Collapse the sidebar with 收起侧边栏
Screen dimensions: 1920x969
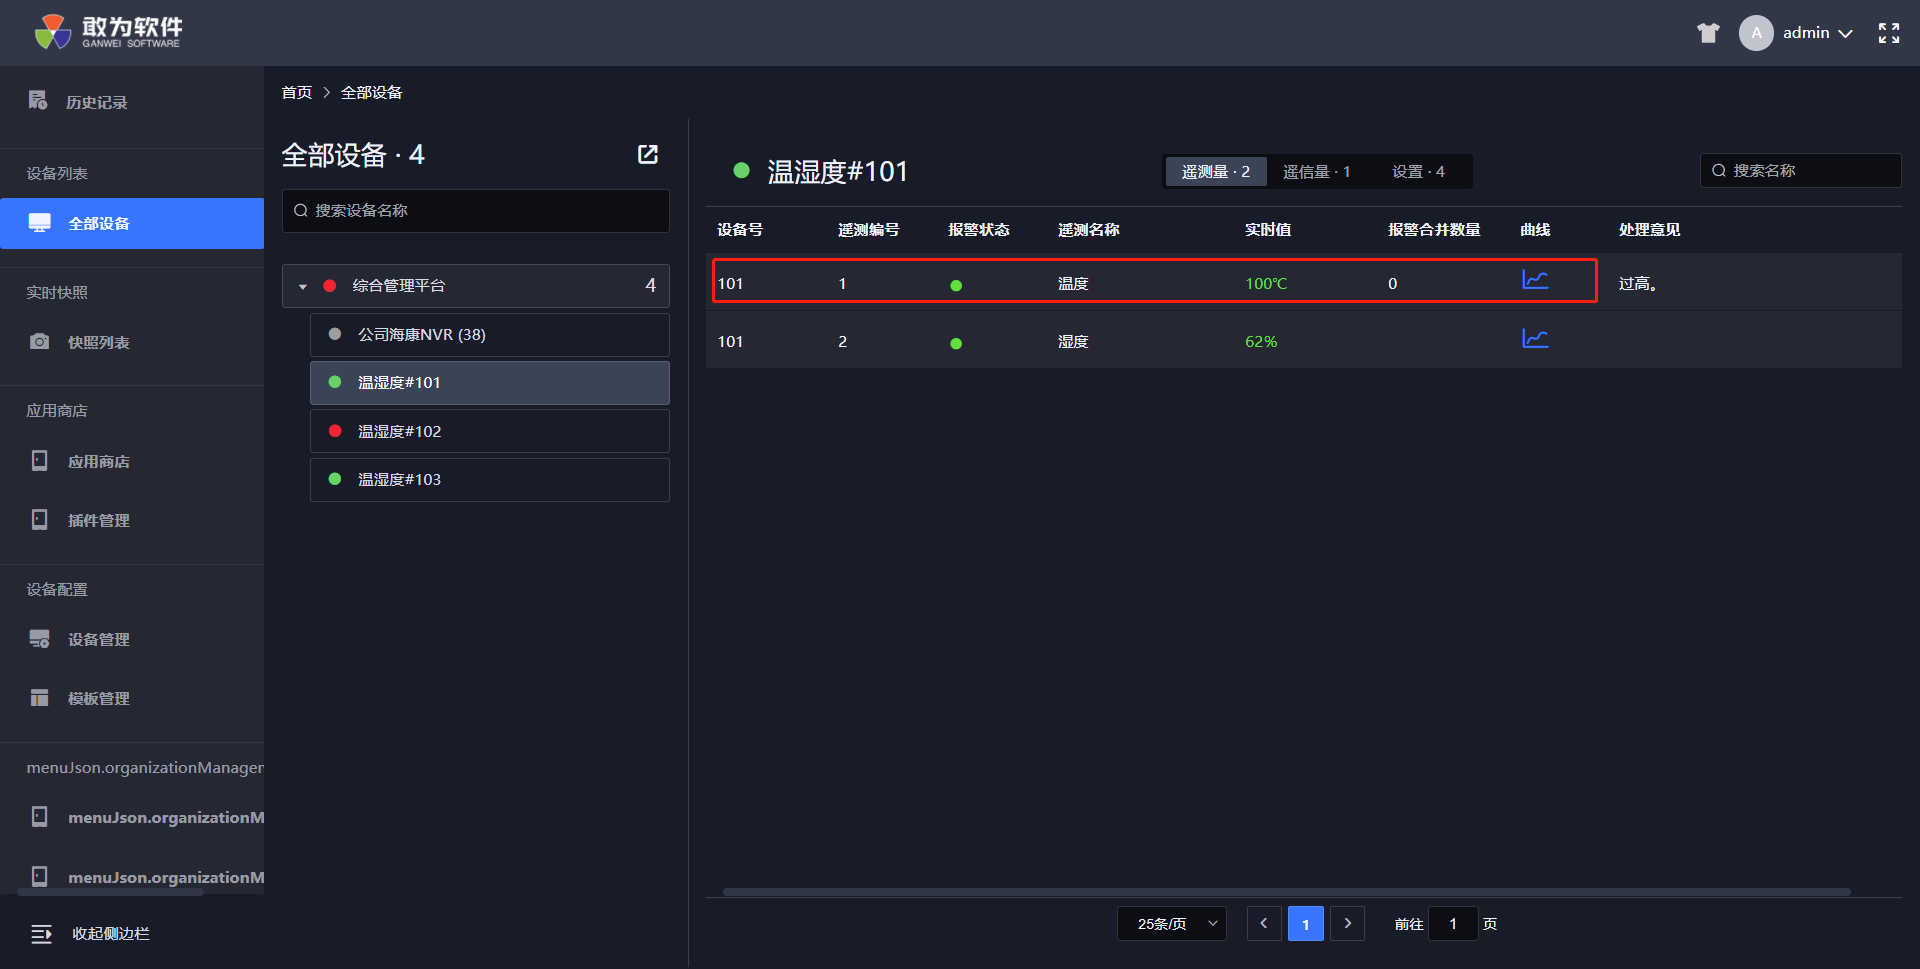point(90,933)
